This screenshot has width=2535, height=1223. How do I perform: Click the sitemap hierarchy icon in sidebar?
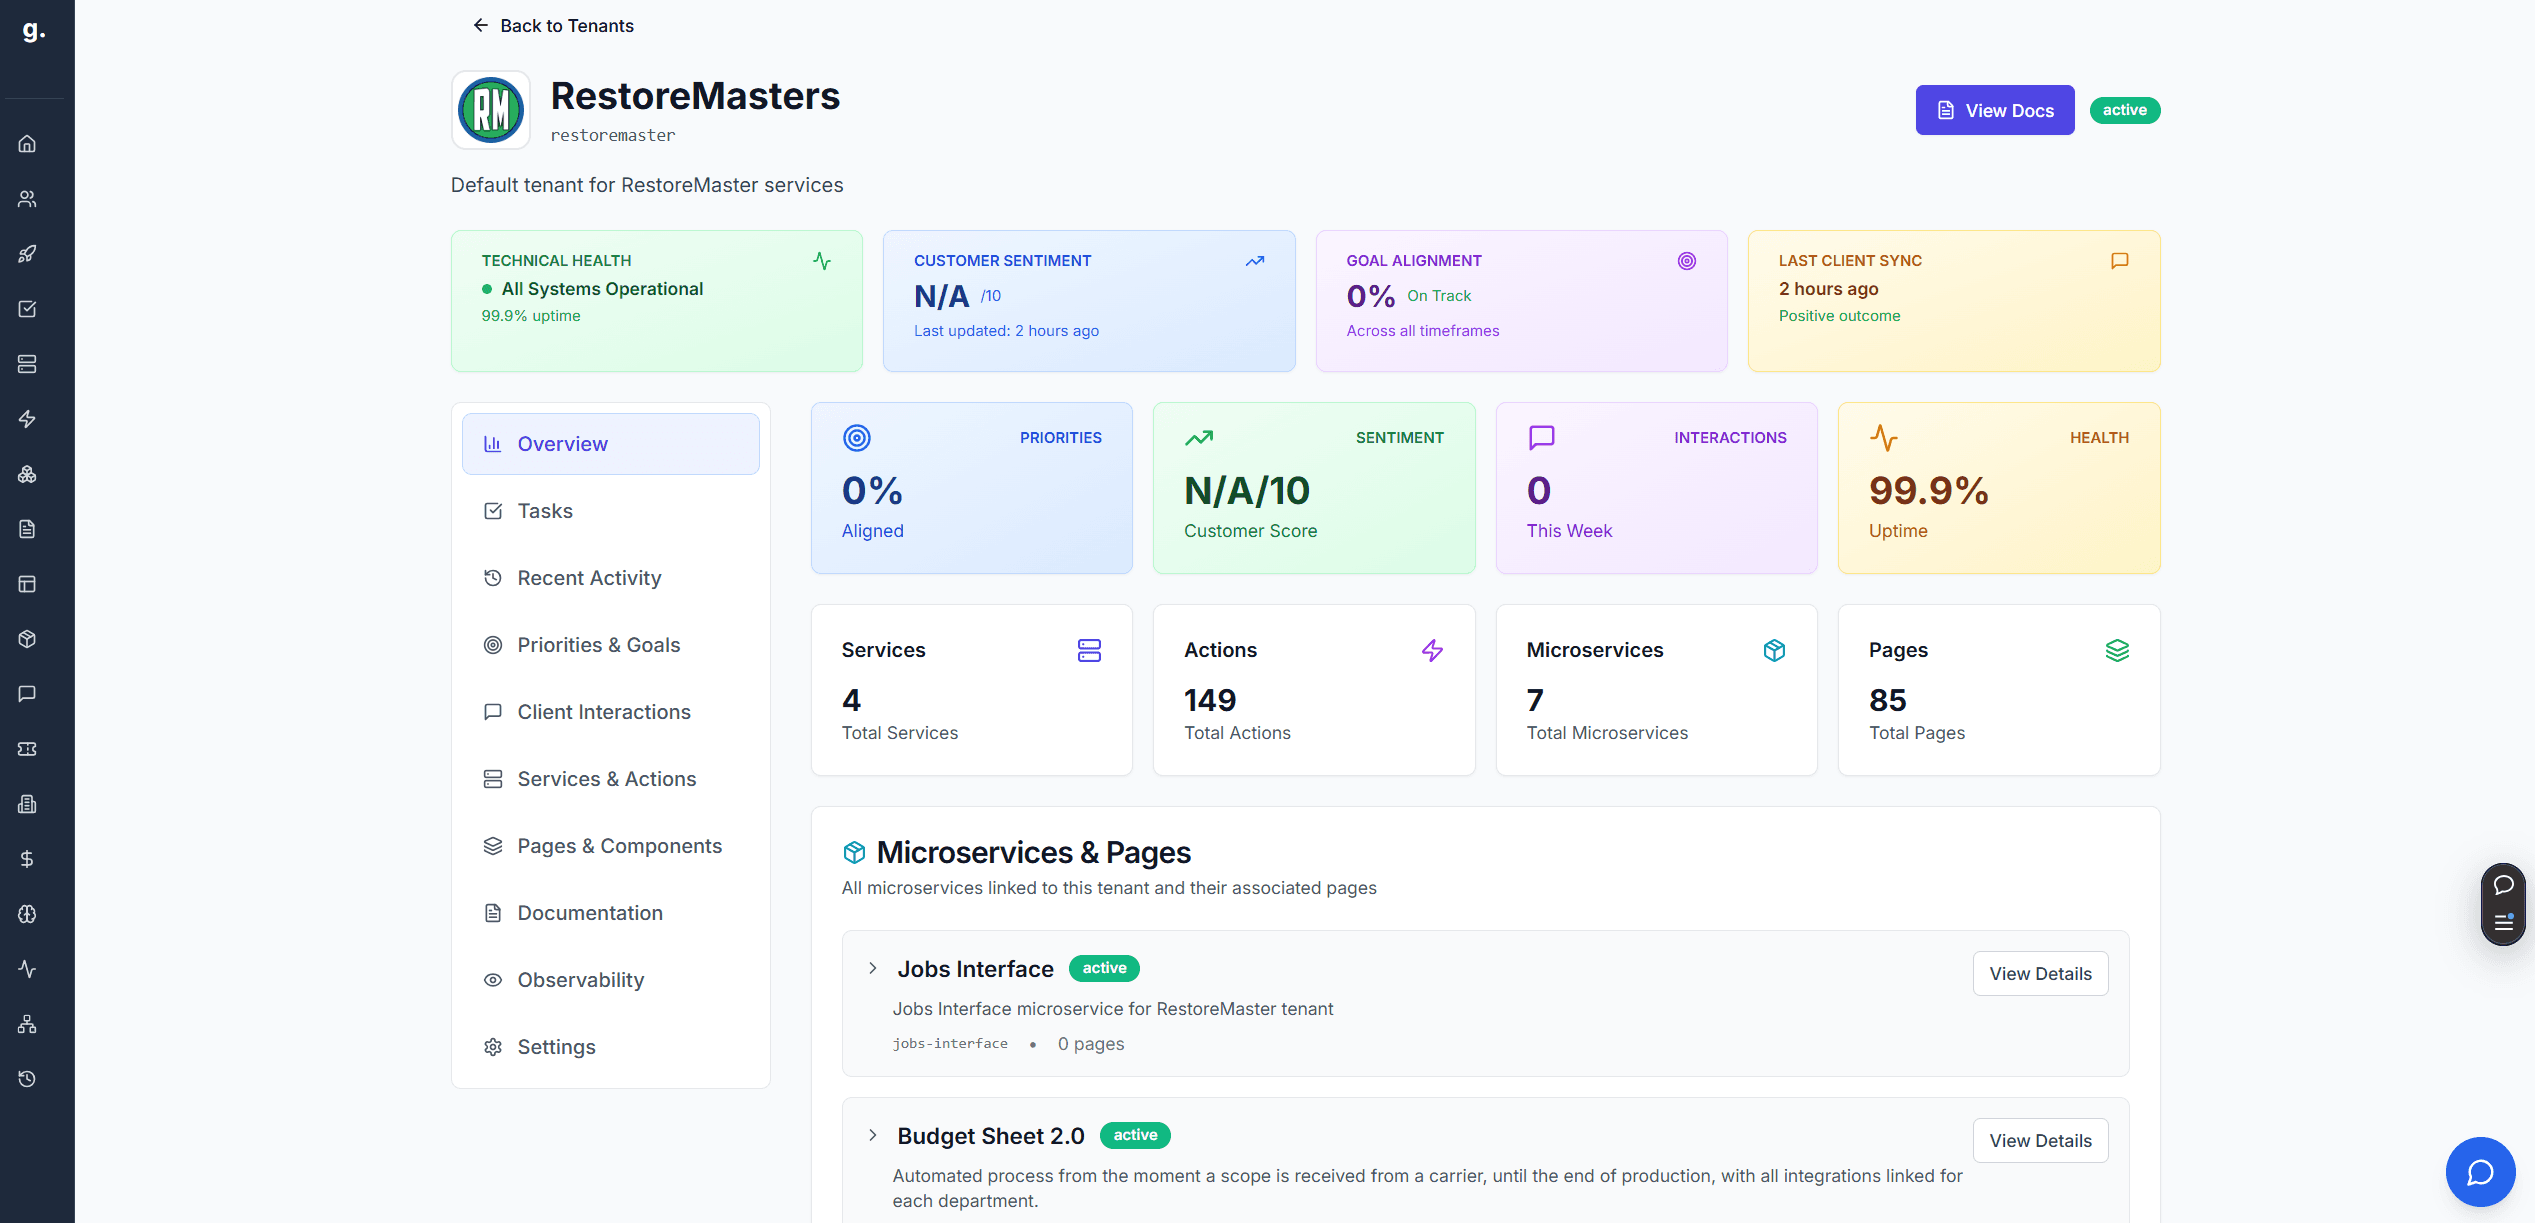click(27, 1023)
